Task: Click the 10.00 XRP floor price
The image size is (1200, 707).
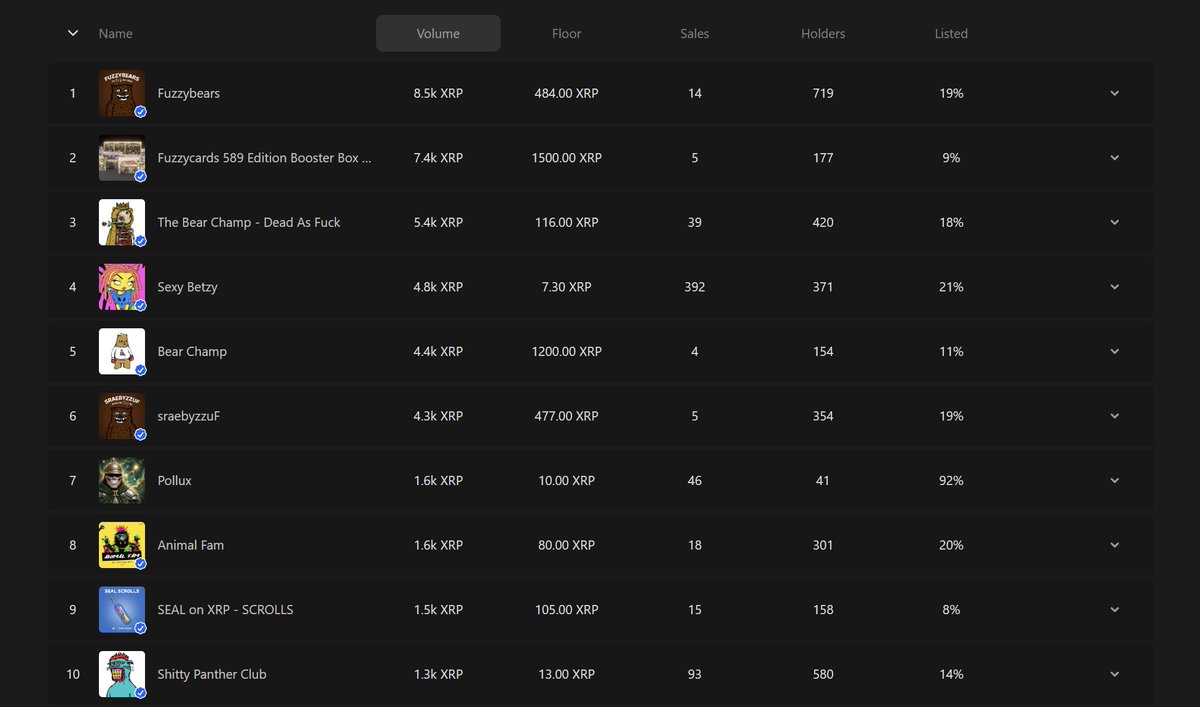Action: click(566, 480)
